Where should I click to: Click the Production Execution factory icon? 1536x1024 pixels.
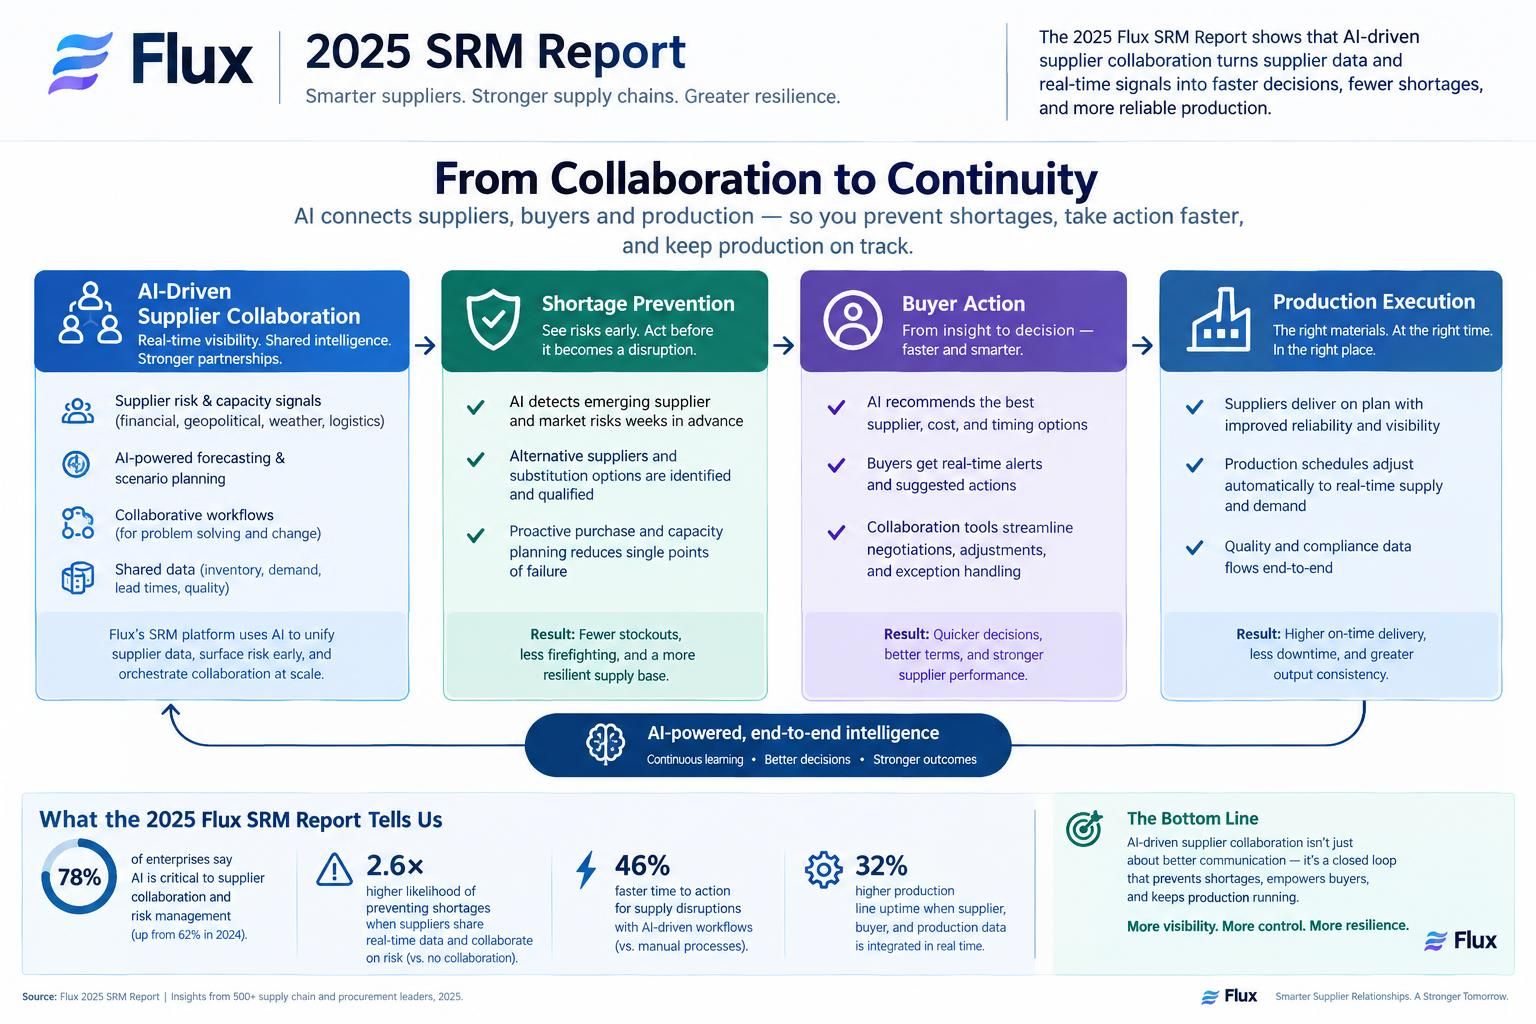1219,319
